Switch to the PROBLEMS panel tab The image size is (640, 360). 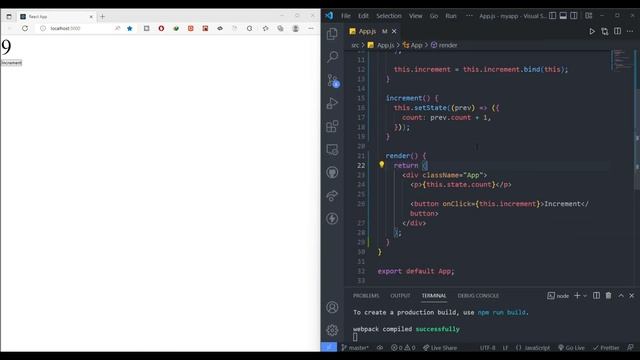coord(366,296)
